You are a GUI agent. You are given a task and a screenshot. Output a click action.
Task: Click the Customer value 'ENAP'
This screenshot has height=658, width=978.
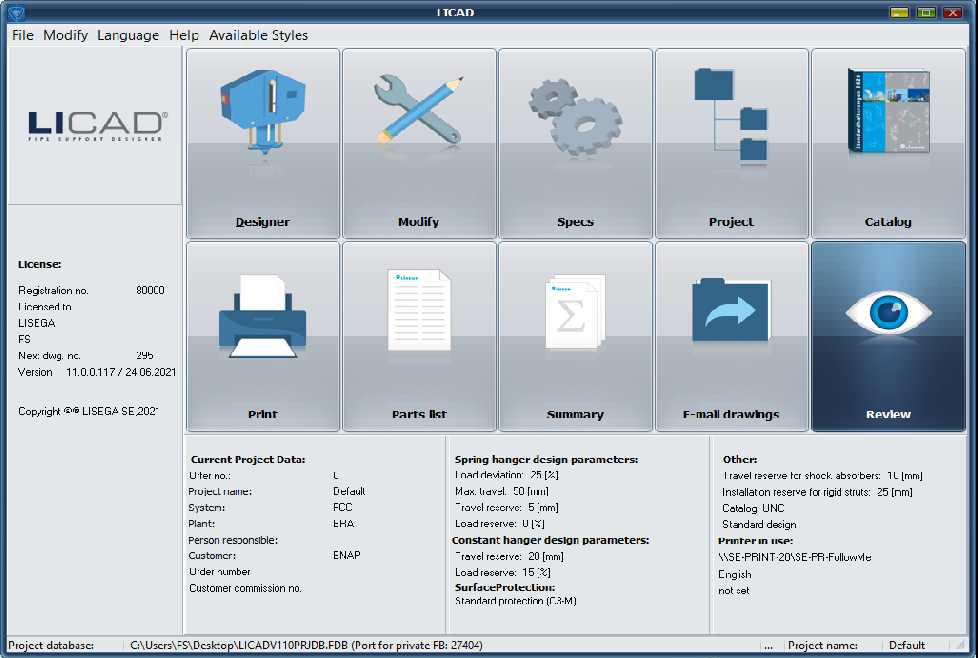point(346,555)
